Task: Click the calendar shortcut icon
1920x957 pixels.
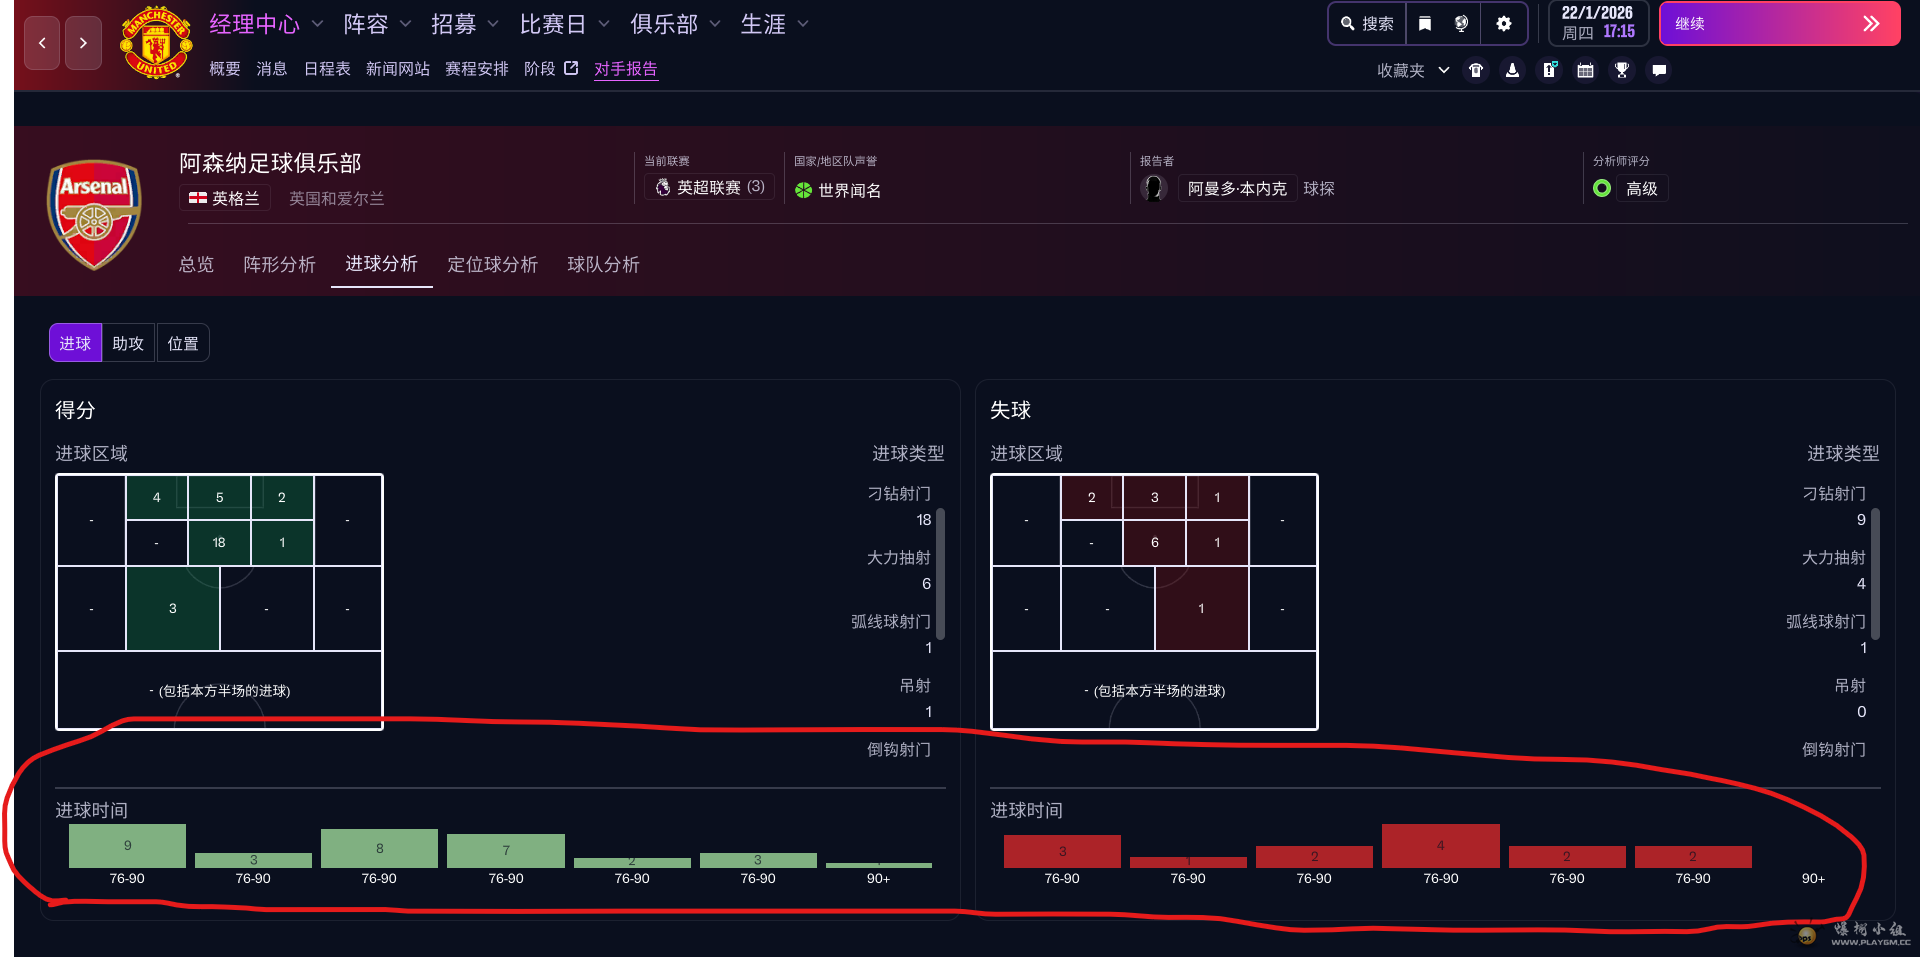Action: click(x=1585, y=70)
